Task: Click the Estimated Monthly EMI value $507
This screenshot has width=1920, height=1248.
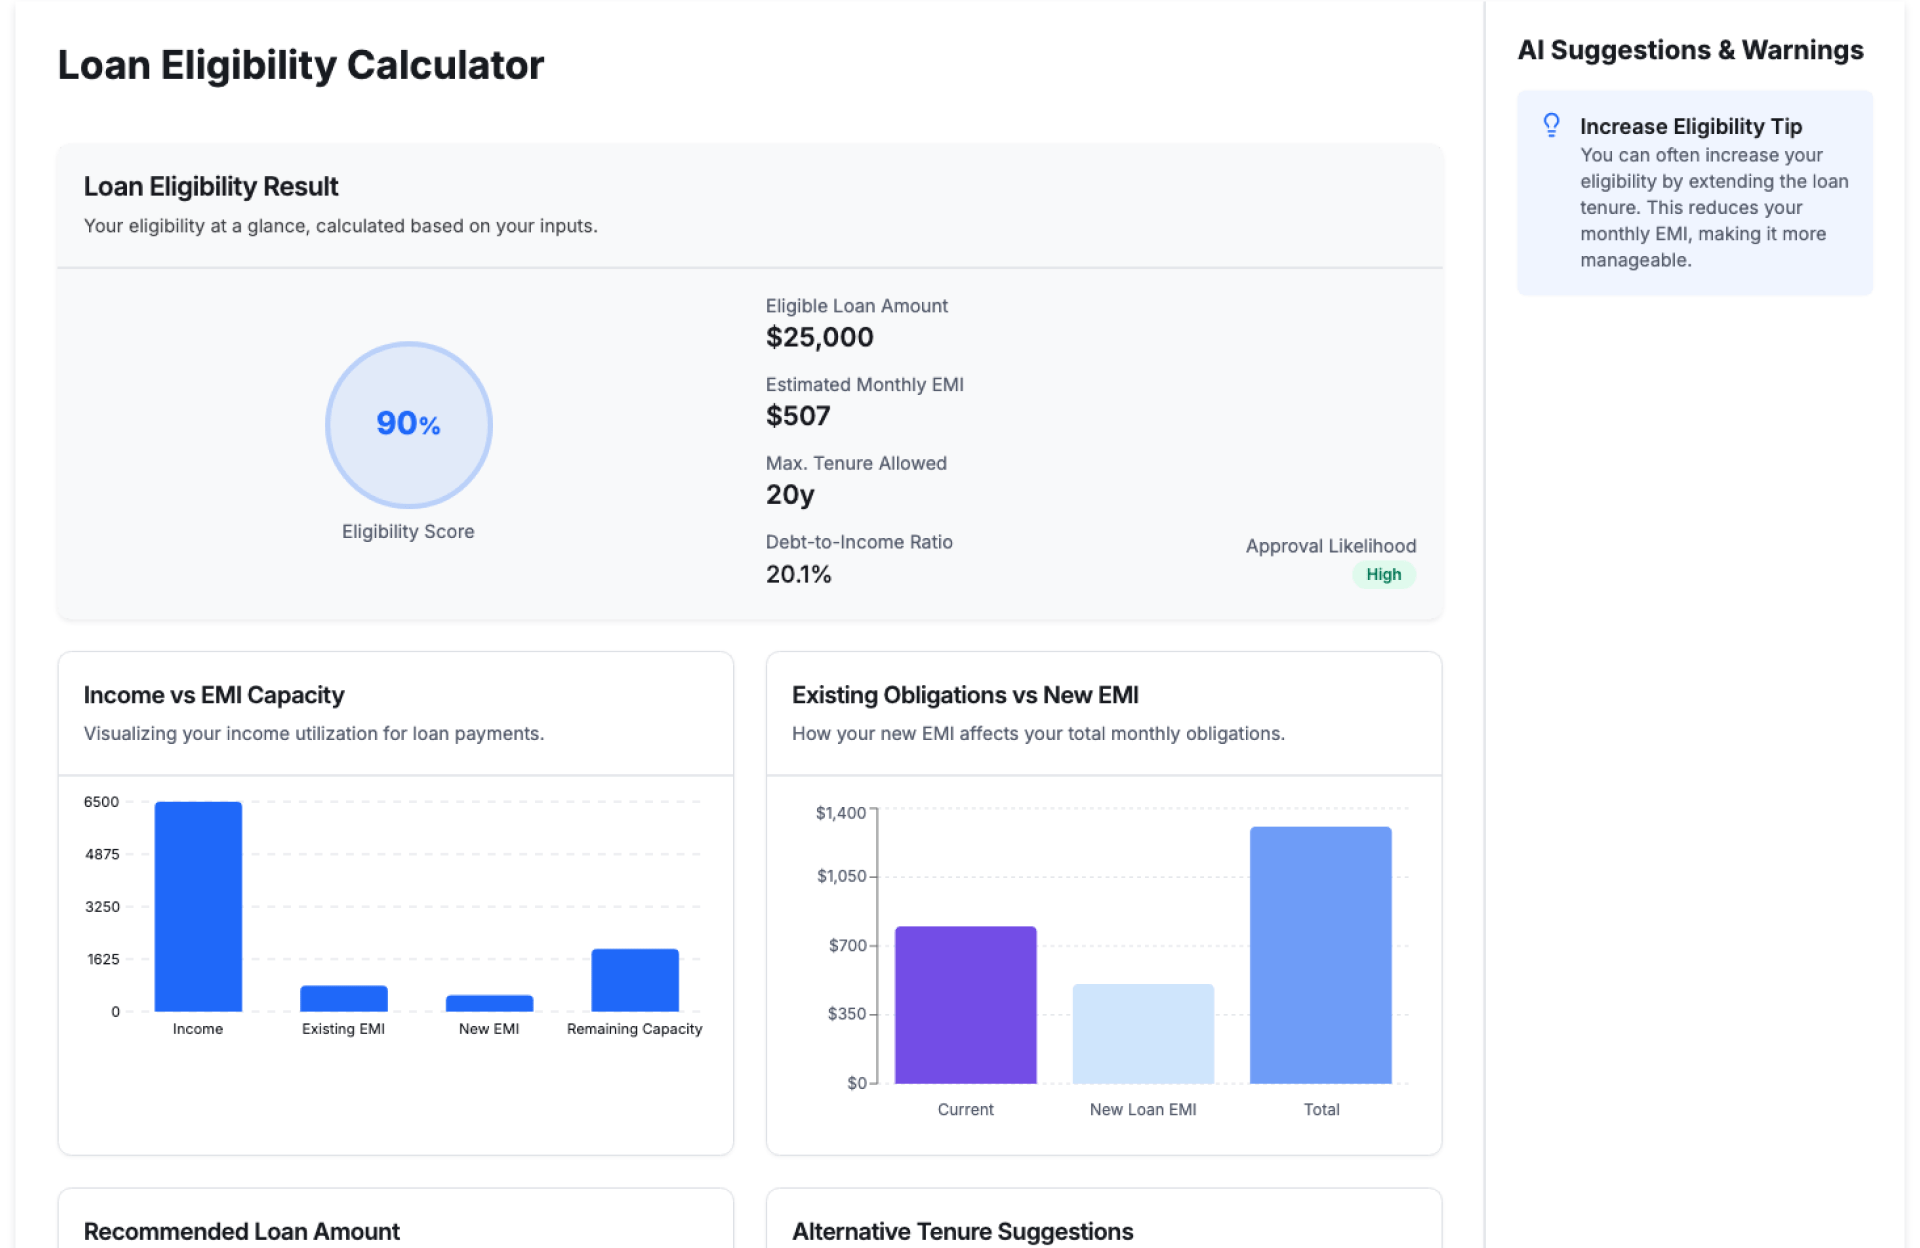Action: tap(797, 416)
